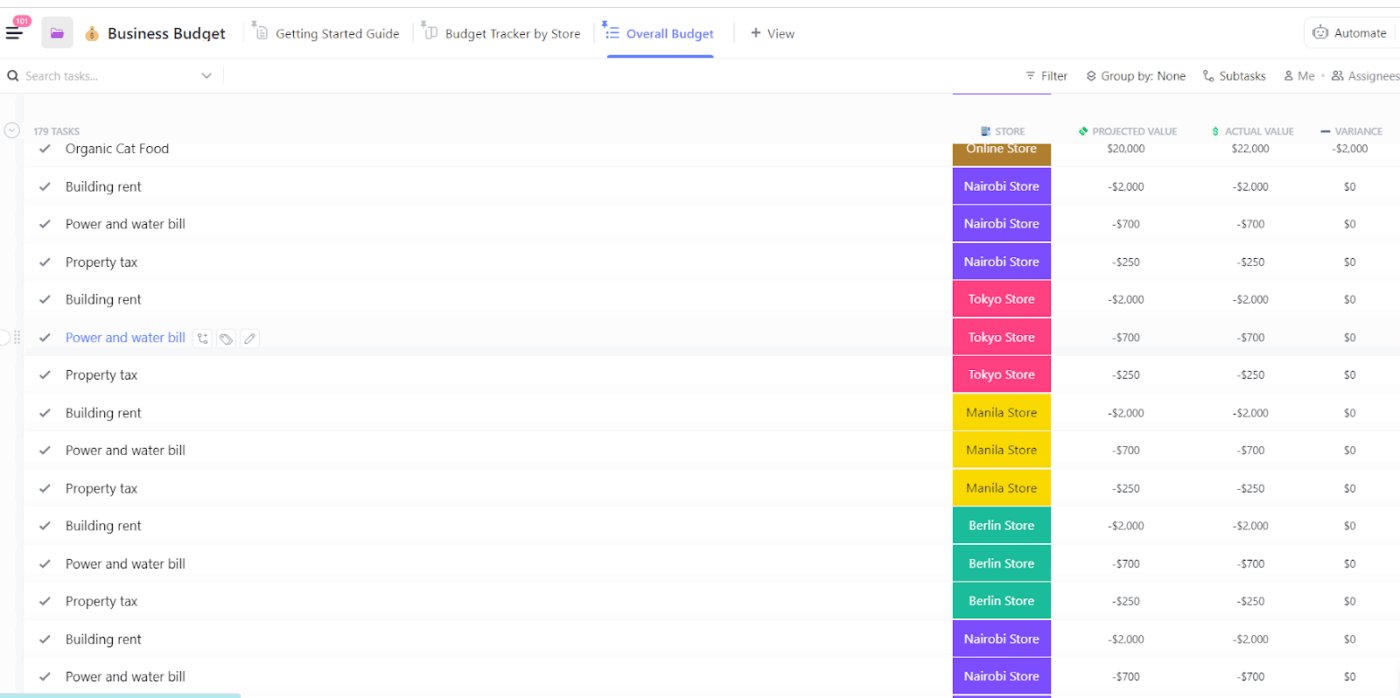
Task: Toggle the checkmark on Organic Cat Food
Action: click(x=45, y=148)
